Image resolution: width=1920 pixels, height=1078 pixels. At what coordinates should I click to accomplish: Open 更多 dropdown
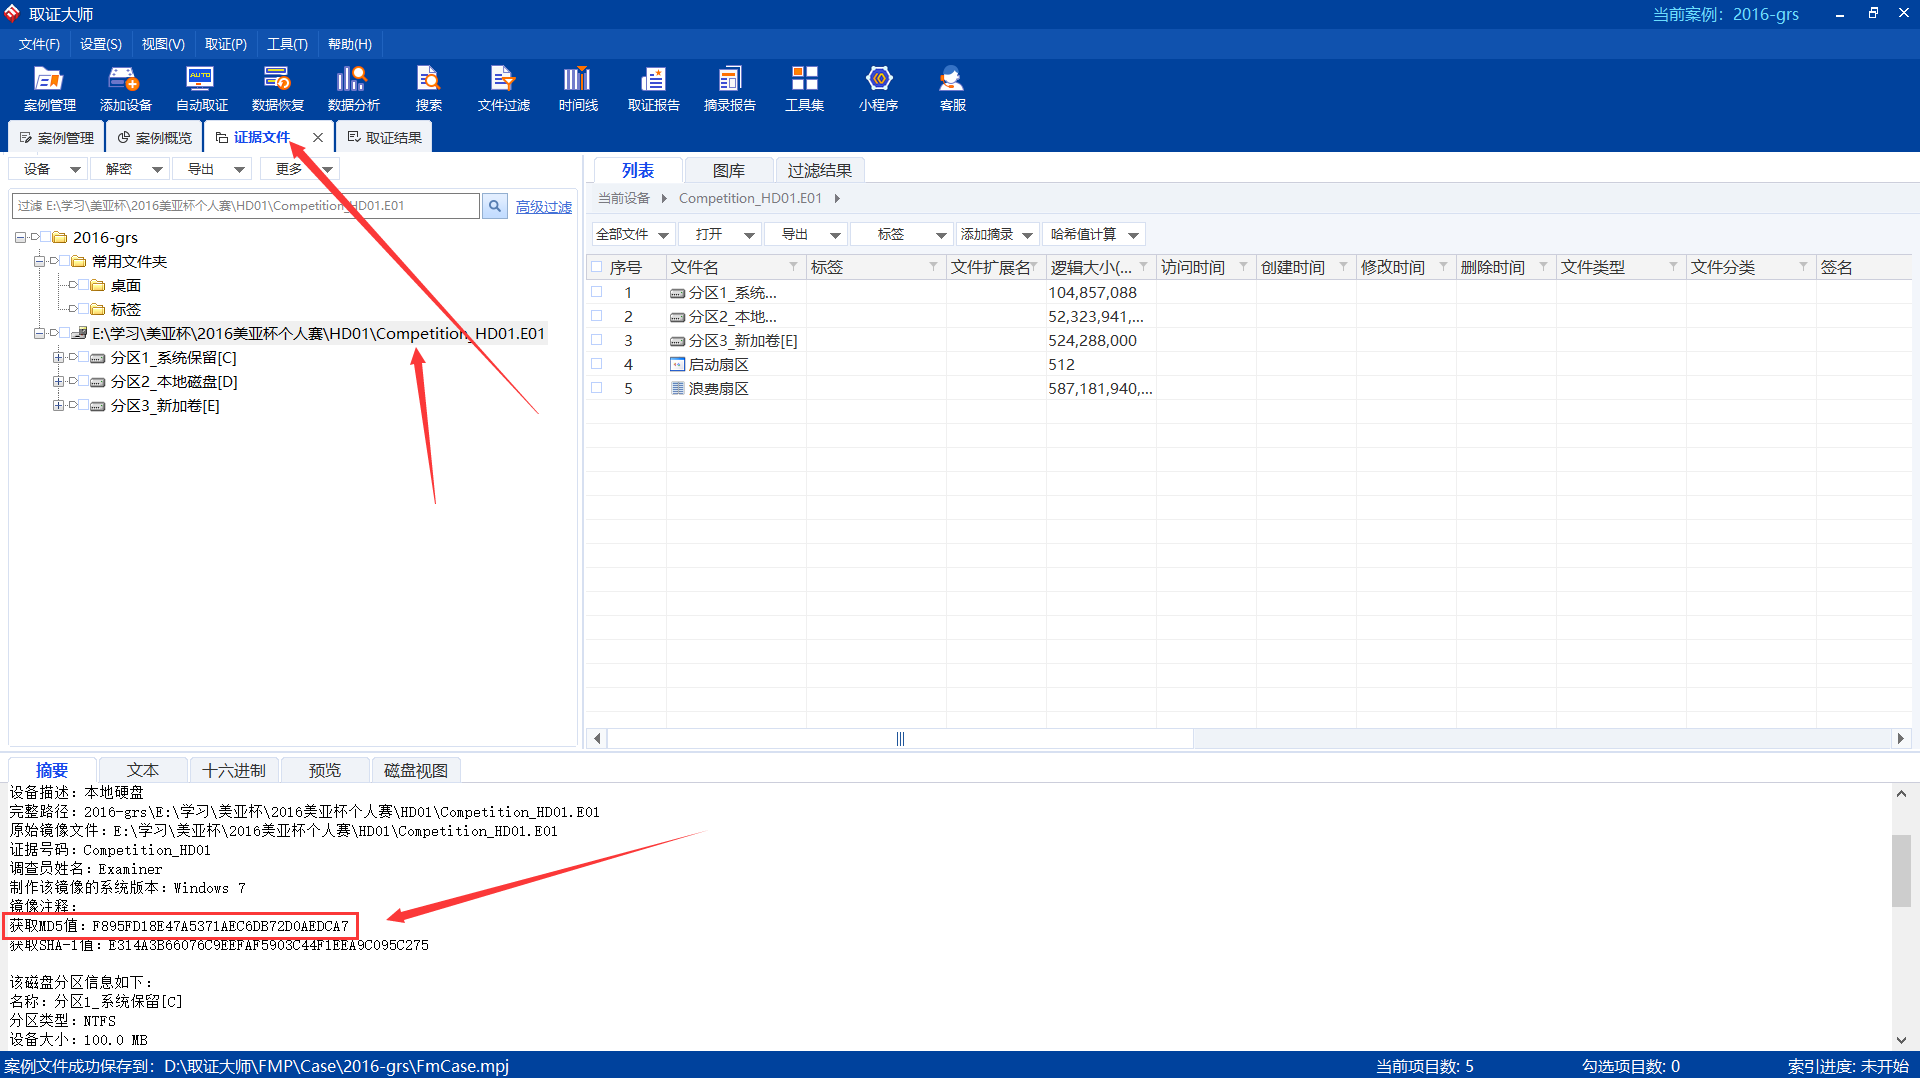point(300,169)
